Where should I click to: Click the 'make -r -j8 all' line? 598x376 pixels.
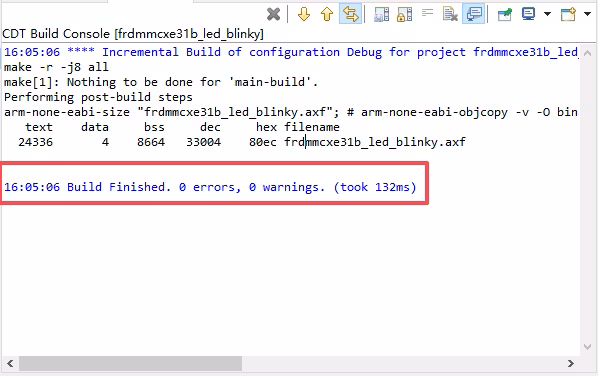(56, 67)
